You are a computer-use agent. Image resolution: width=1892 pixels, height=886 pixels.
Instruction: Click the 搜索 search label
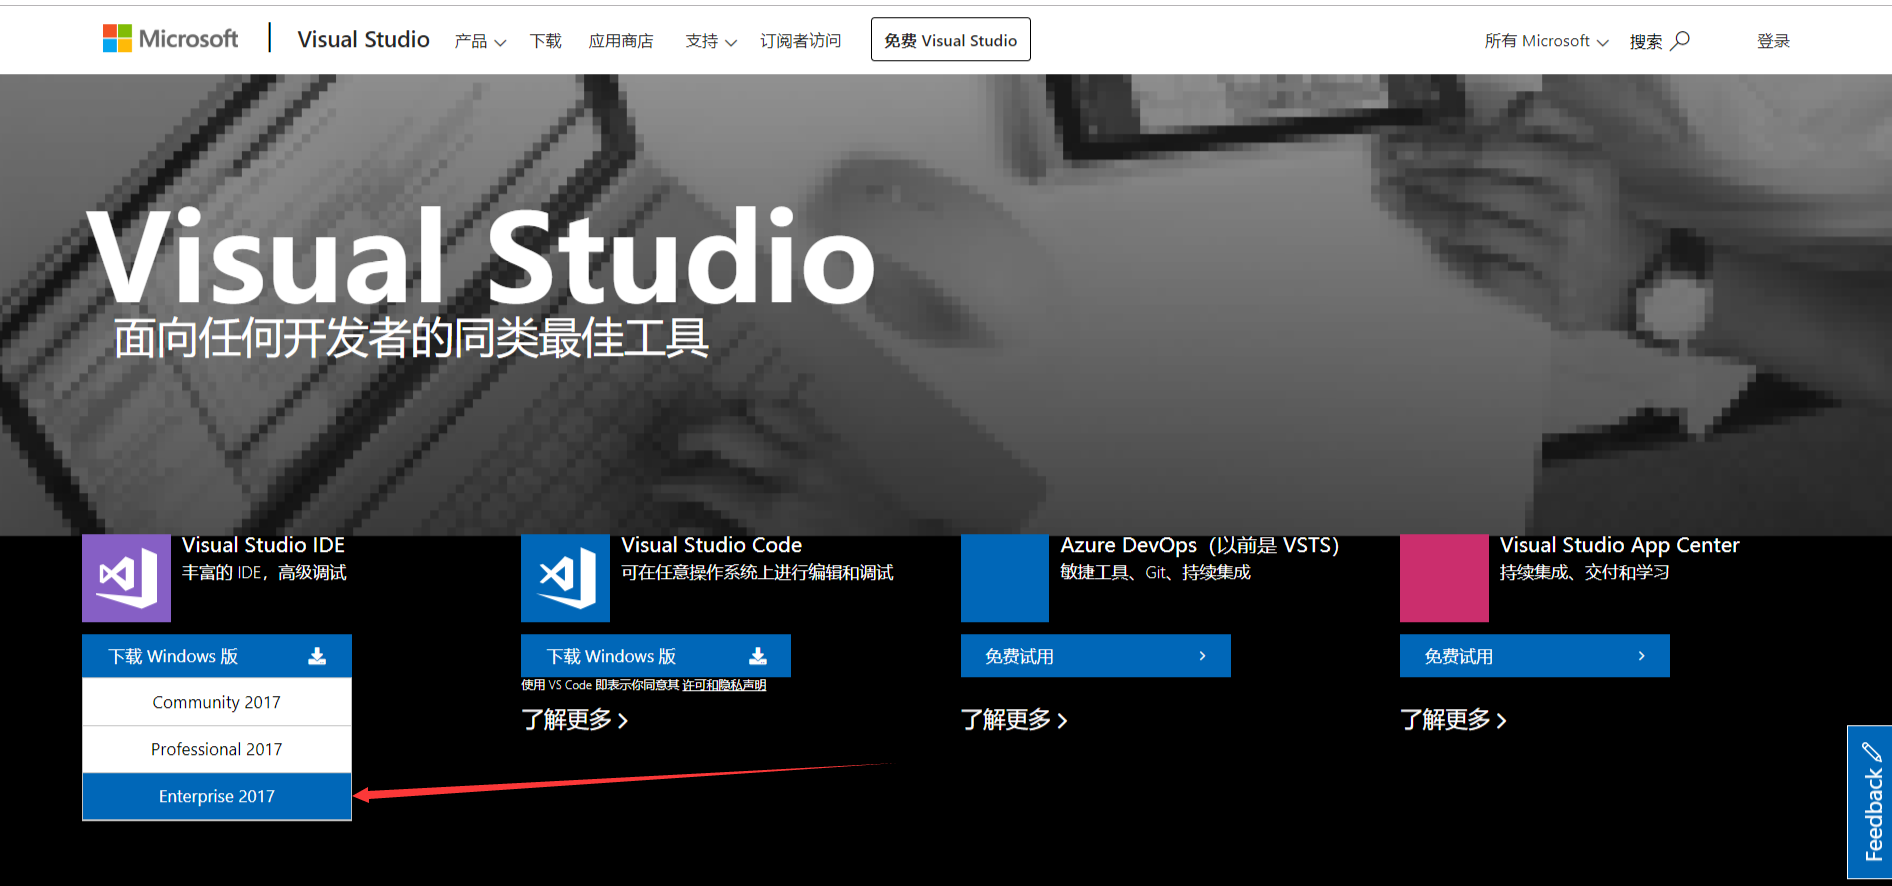coord(1646,41)
